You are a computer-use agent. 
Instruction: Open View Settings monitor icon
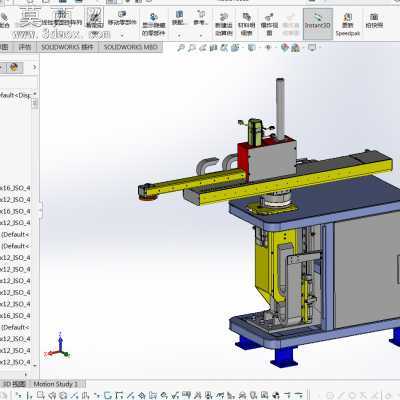point(312,48)
